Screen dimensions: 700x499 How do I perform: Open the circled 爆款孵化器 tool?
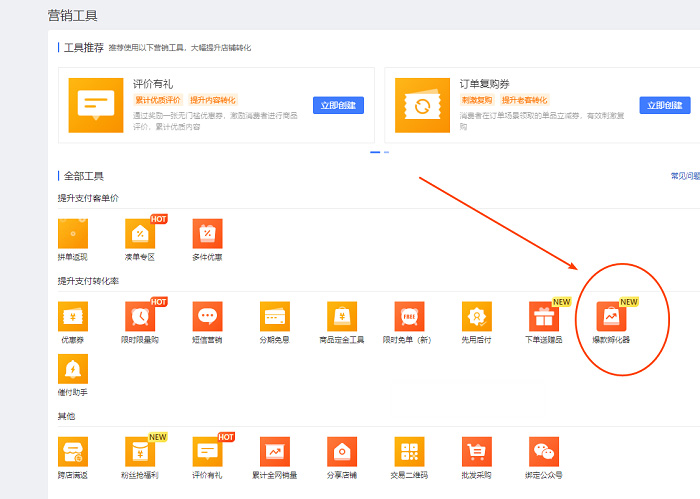pos(611,316)
